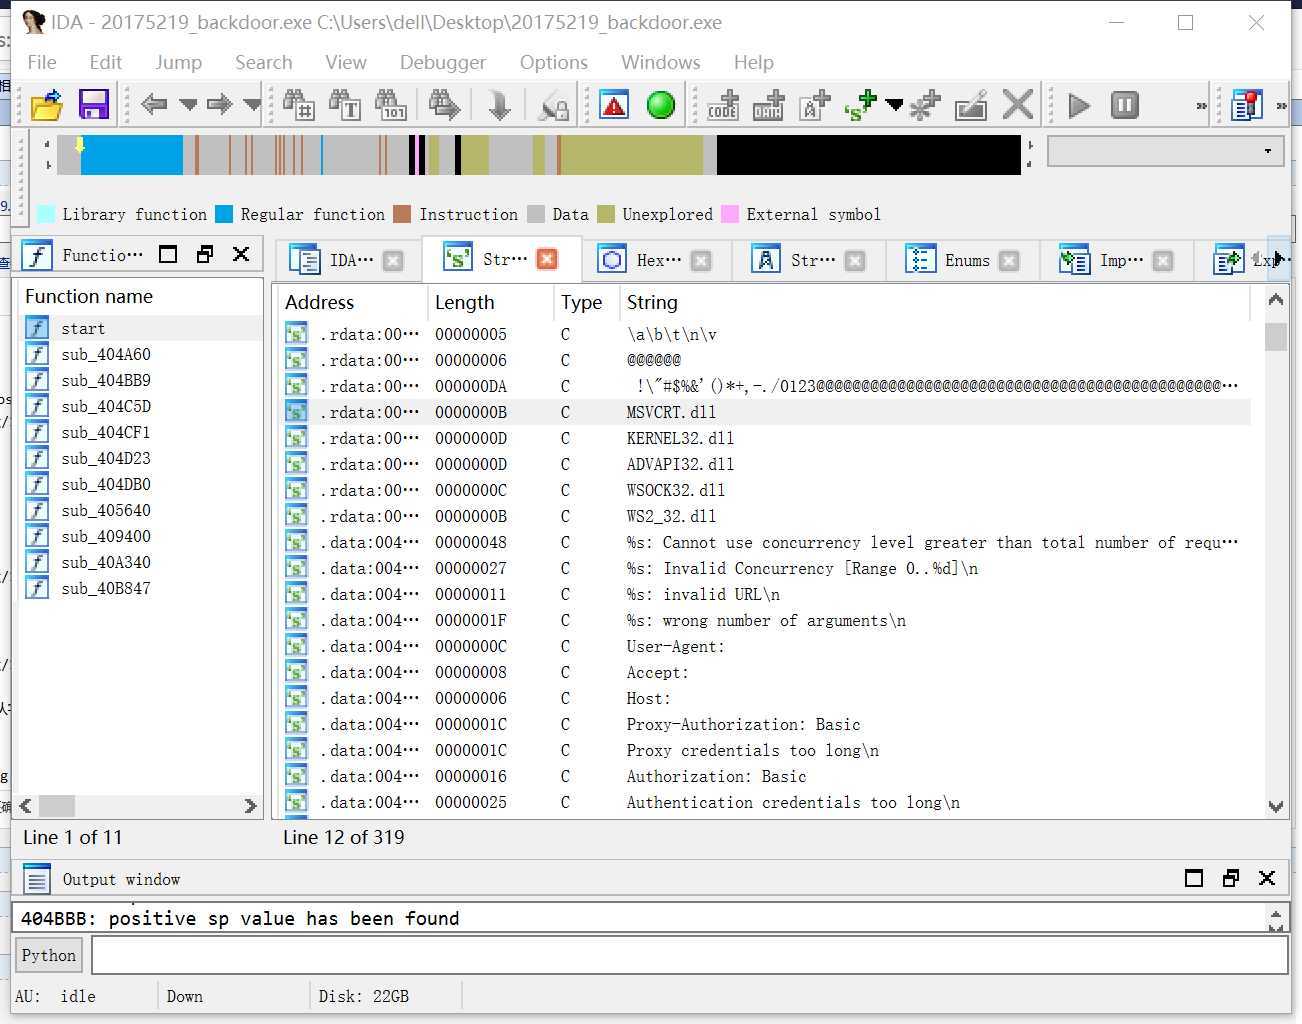Close the Functions window panel
1302x1024 pixels.
pyautogui.click(x=241, y=254)
